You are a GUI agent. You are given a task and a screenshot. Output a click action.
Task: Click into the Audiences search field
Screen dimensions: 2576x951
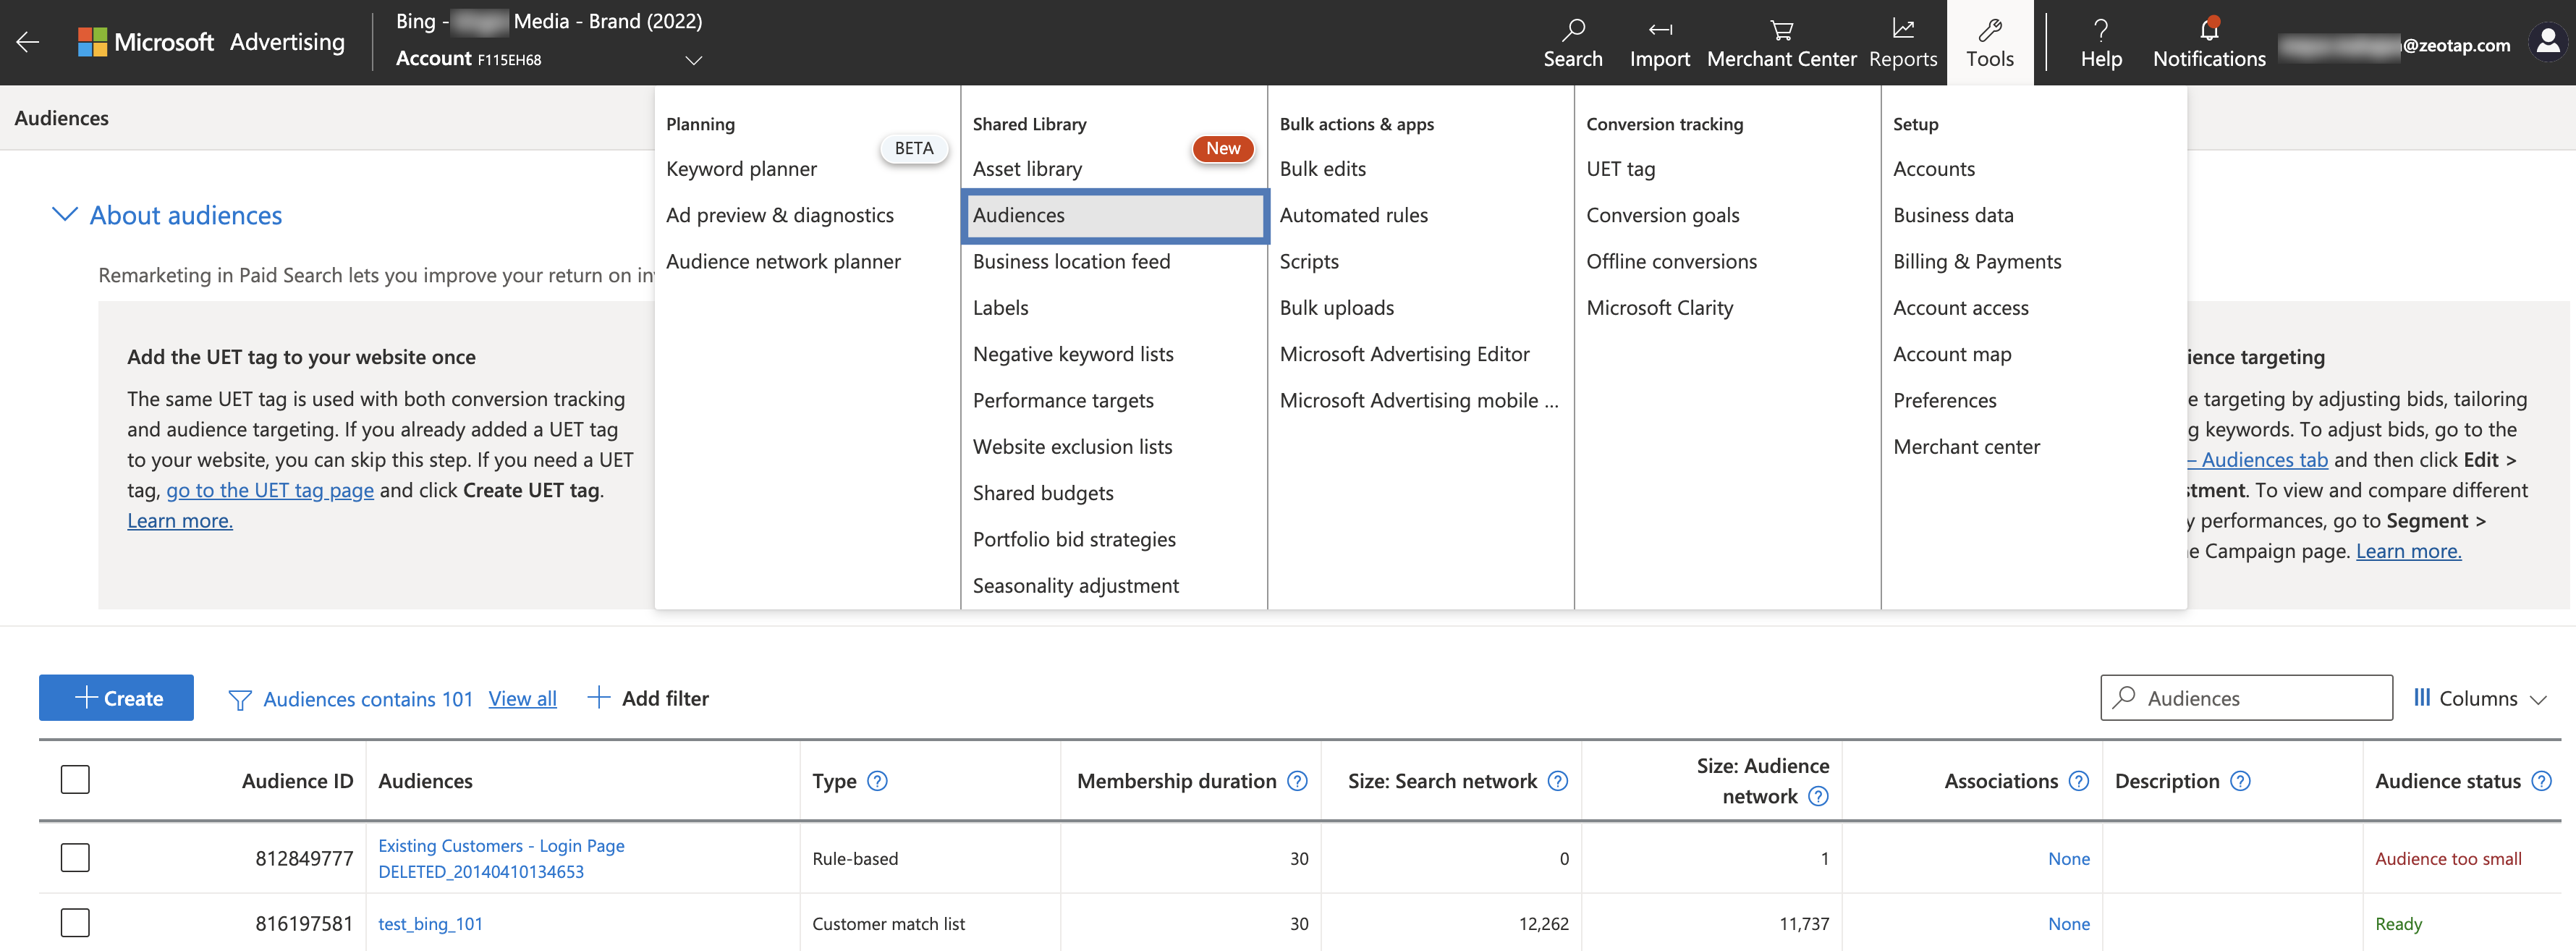2260,698
